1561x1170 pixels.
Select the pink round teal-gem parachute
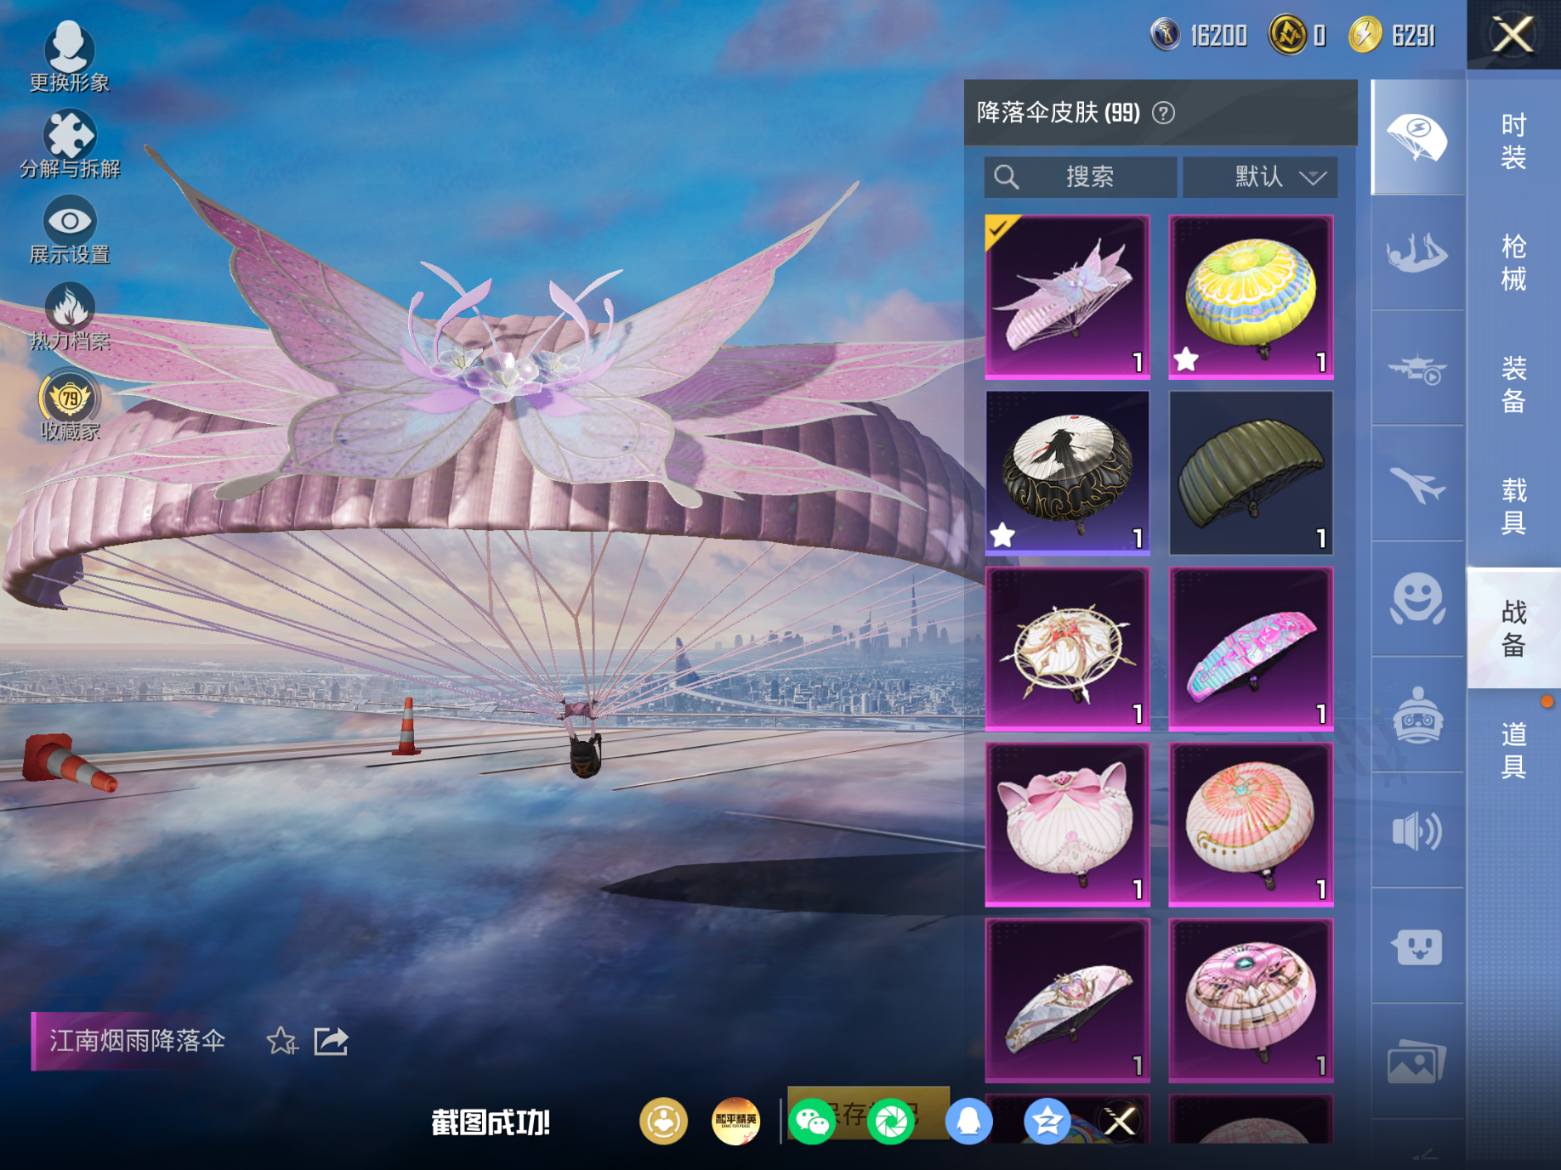pos(1251,1001)
